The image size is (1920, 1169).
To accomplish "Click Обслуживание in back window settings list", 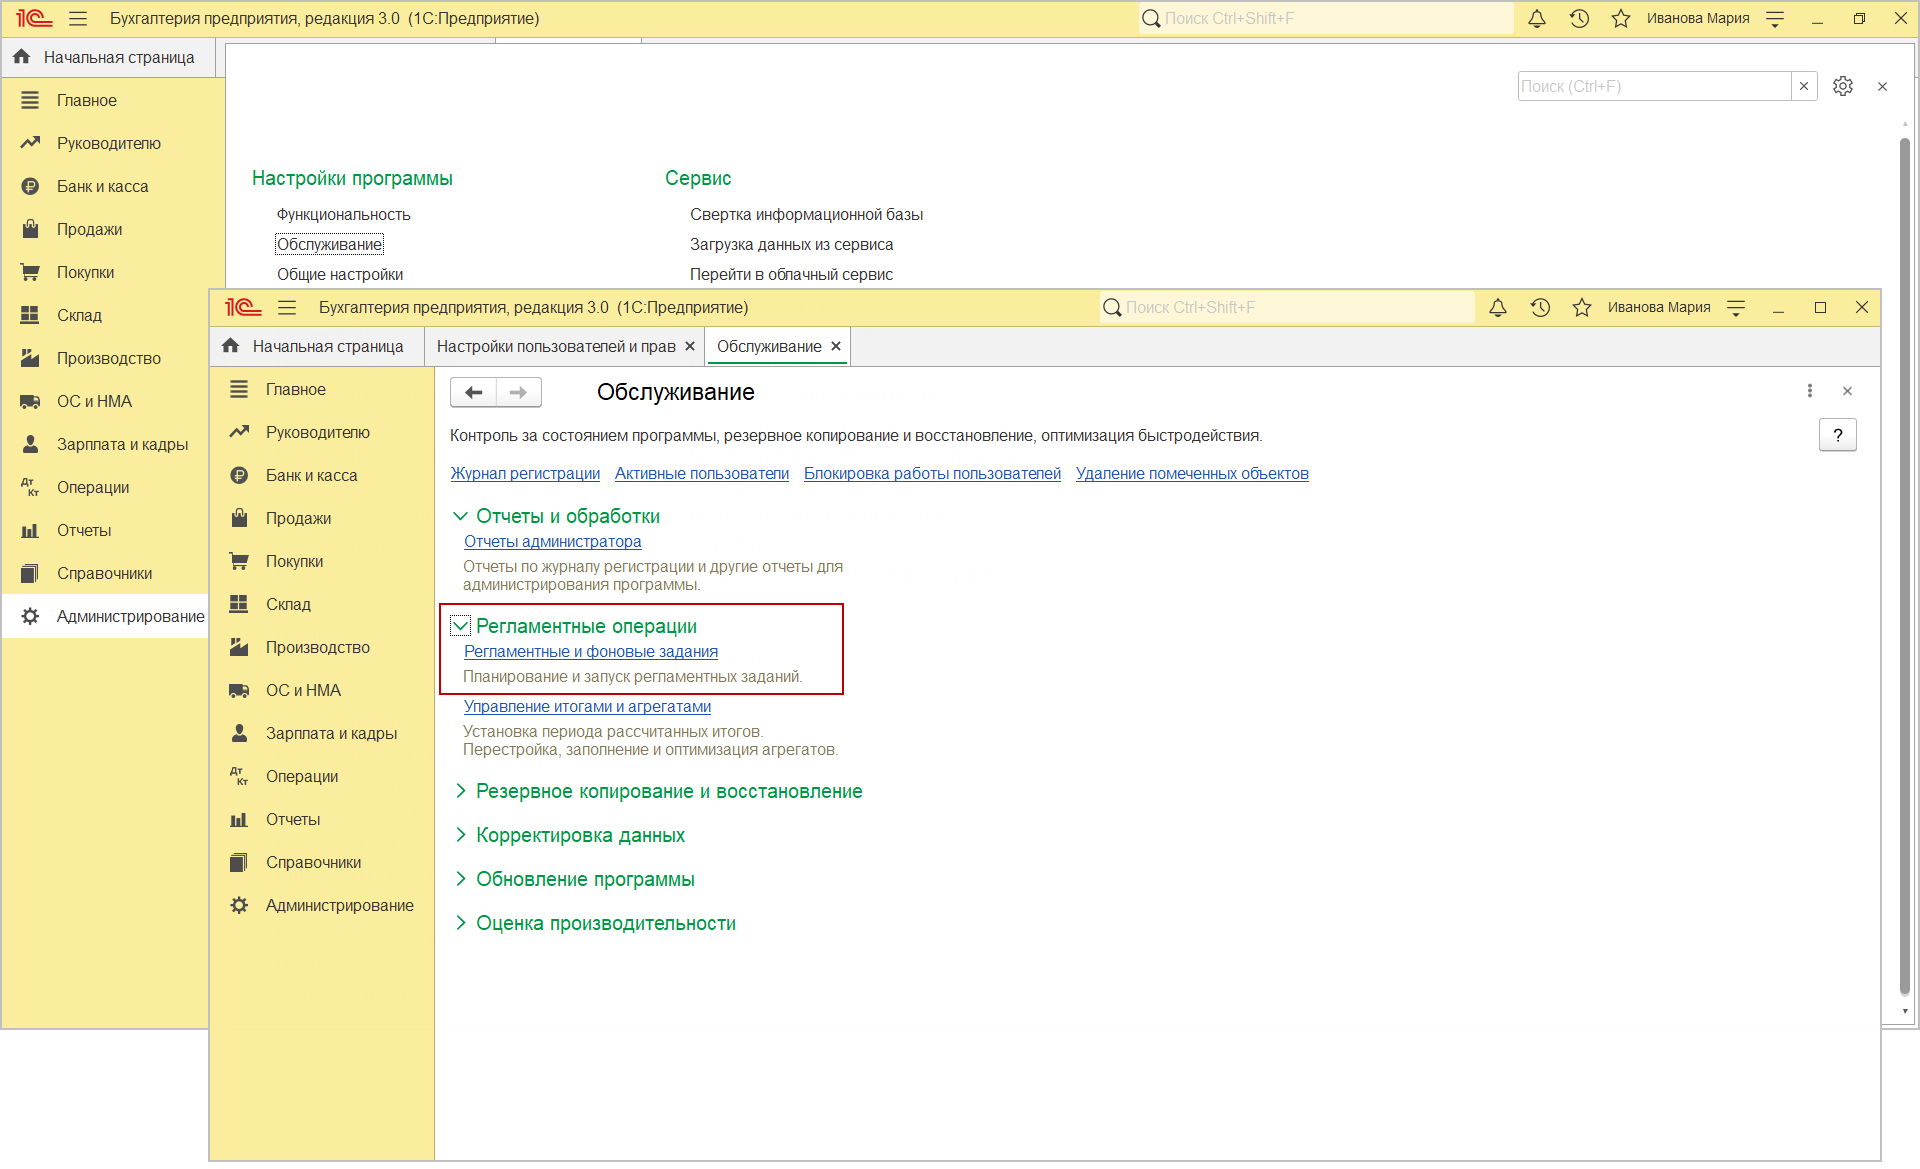I will [x=329, y=244].
